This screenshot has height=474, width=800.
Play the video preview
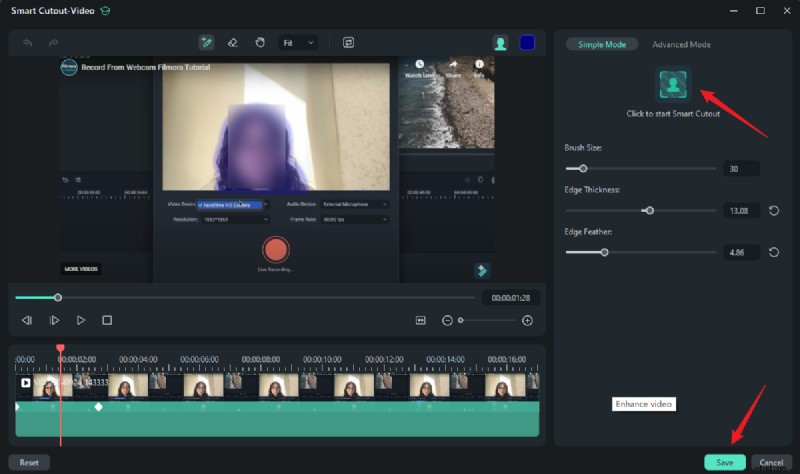pos(81,320)
